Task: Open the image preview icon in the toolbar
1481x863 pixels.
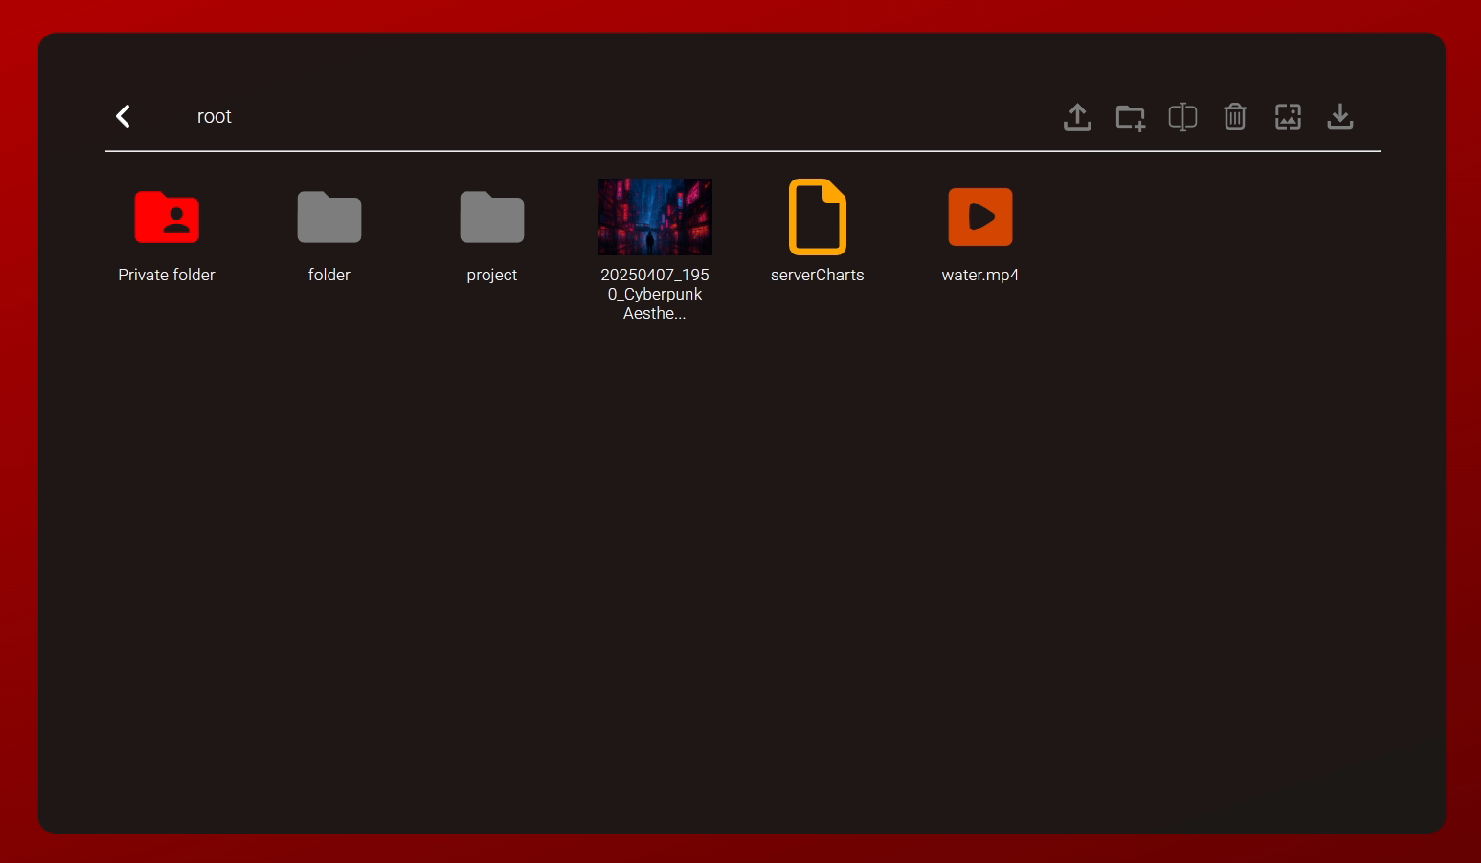Action: coord(1288,117)
